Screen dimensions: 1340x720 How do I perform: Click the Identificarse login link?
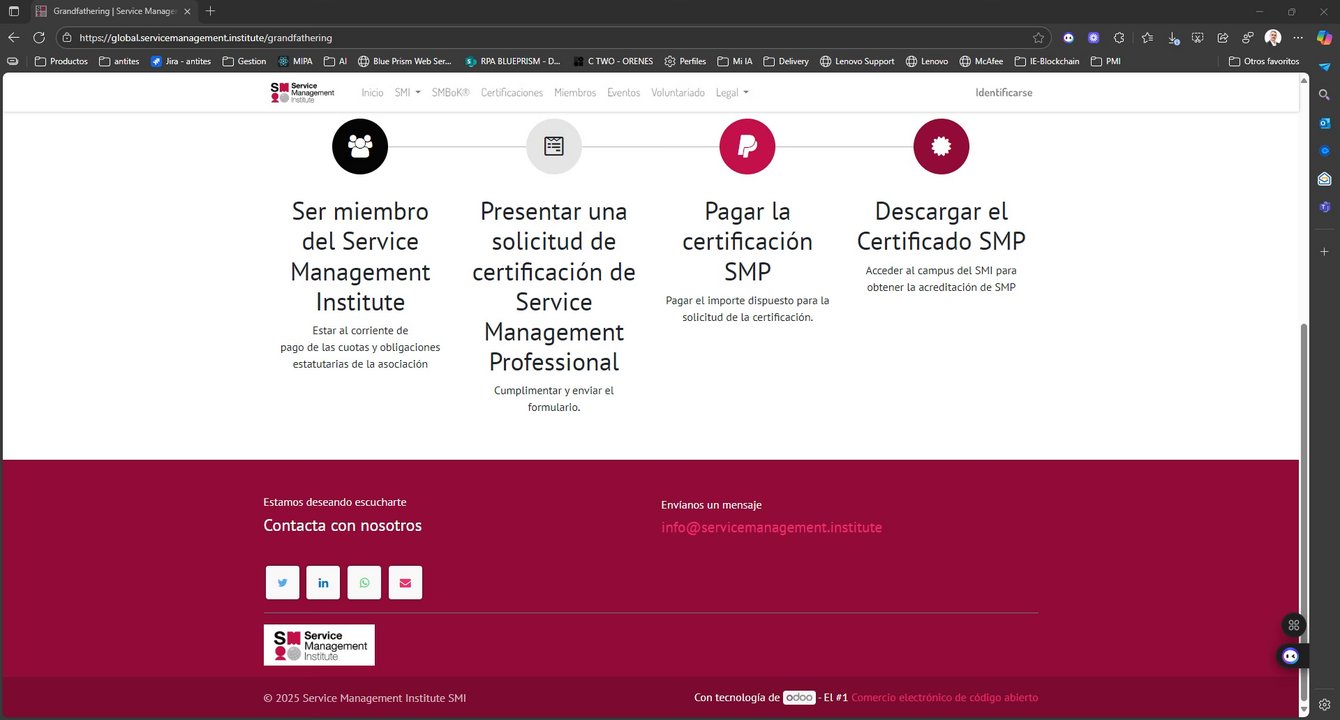(x=1004, y=92)
